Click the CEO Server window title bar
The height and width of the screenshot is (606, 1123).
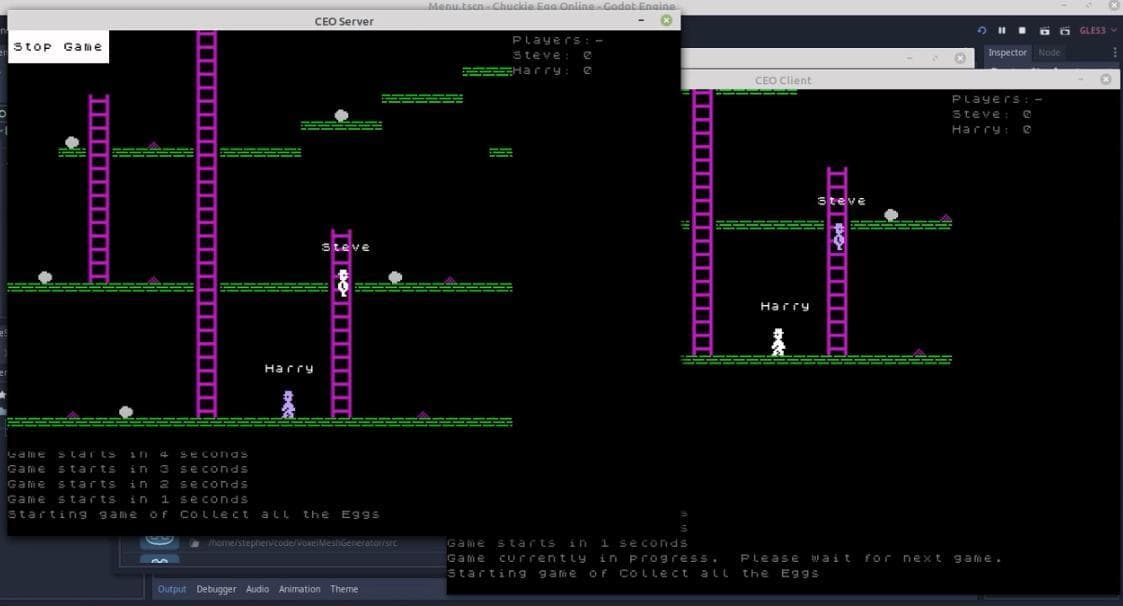(344, 21)
